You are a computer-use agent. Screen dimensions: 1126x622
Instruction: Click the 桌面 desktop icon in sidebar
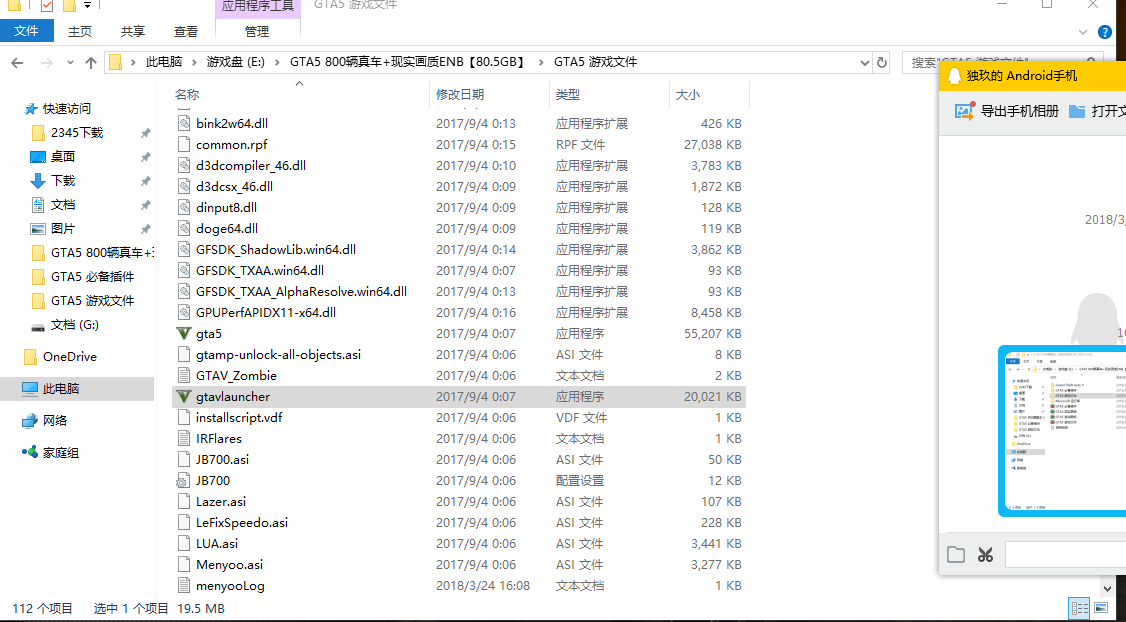38,157
